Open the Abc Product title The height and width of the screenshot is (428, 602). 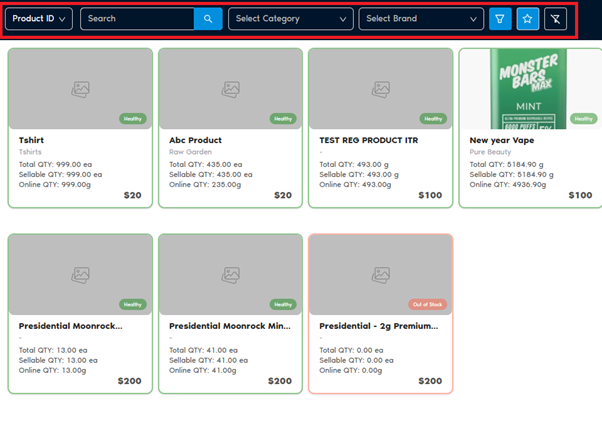[x=195, y=140]
